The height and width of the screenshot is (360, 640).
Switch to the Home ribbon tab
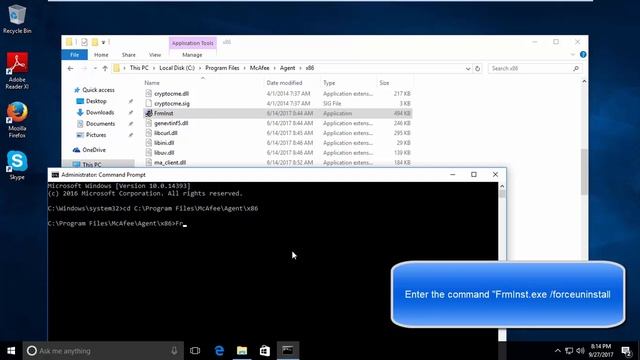pyautogui.click(x=101, y=55)
